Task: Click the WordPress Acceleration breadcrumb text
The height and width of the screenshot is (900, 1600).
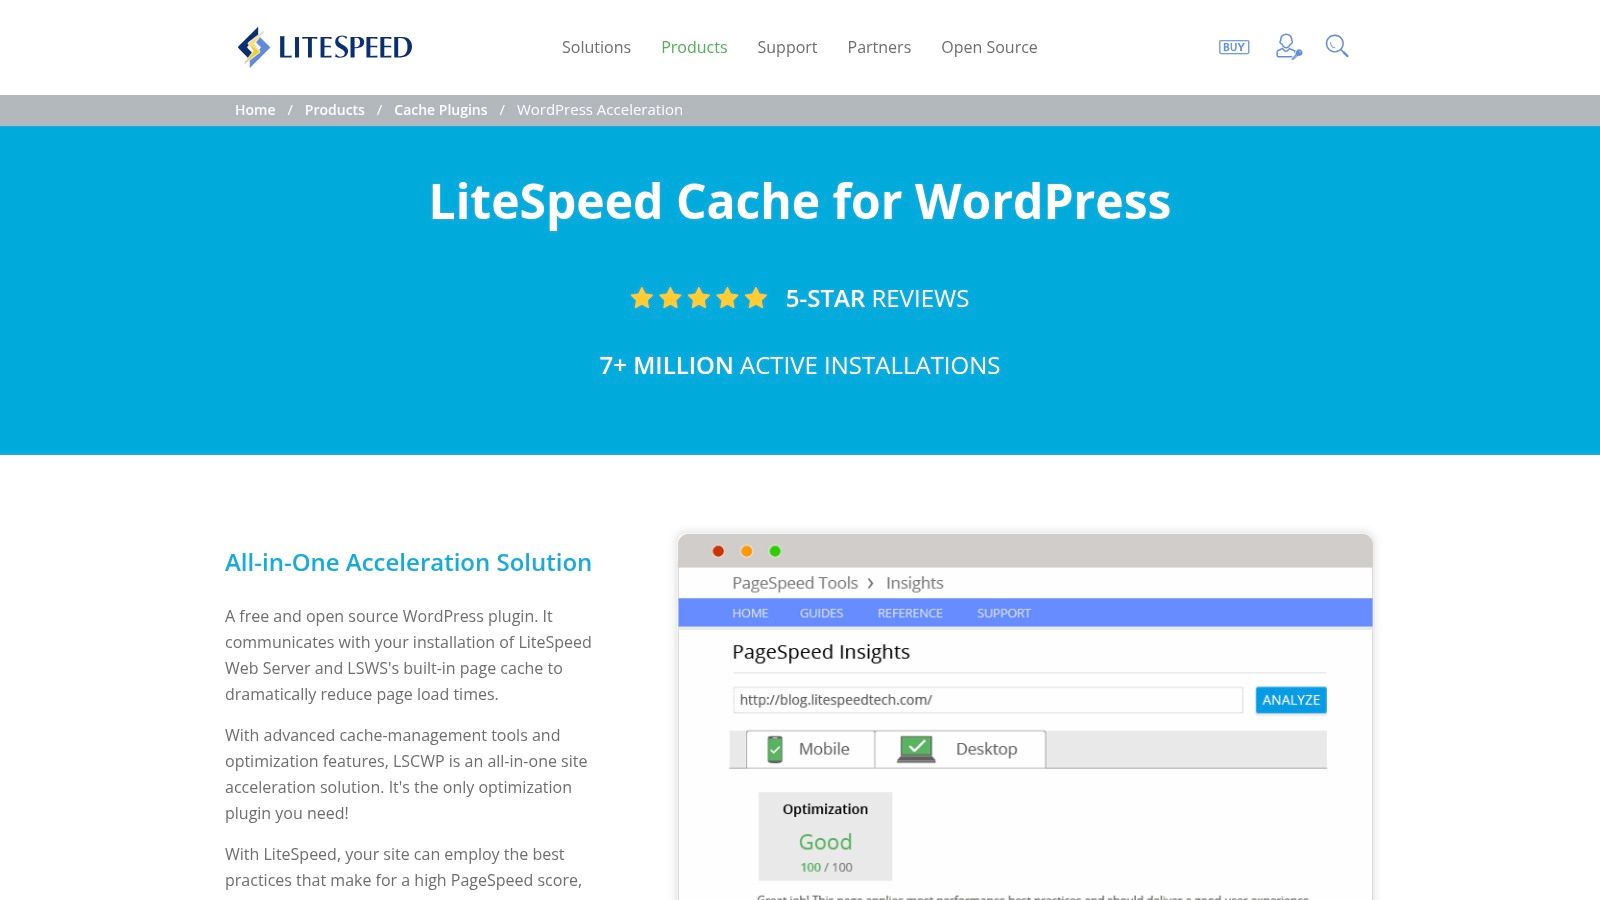Action: (x=600, y=110)
